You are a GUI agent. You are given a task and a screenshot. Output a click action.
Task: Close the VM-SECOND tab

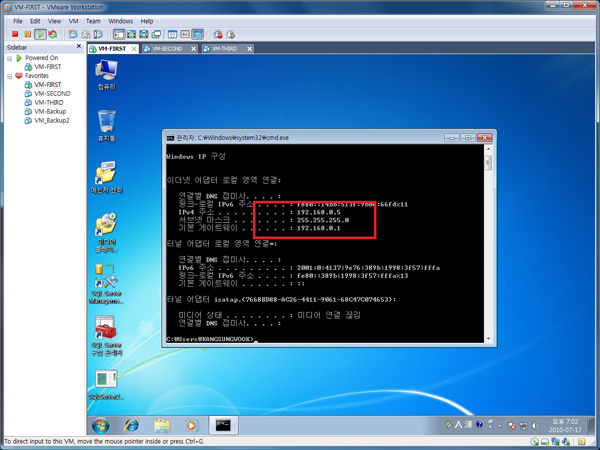(x=194, y=49)
